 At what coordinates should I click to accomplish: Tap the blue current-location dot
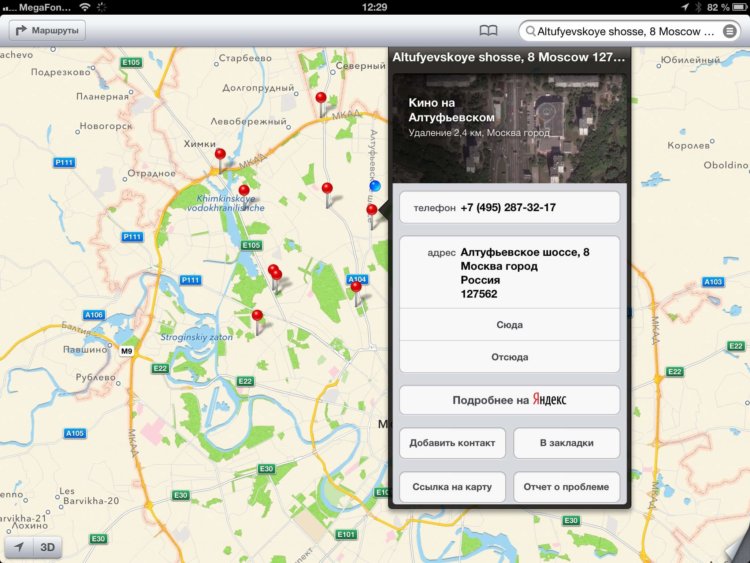(375, 186)
